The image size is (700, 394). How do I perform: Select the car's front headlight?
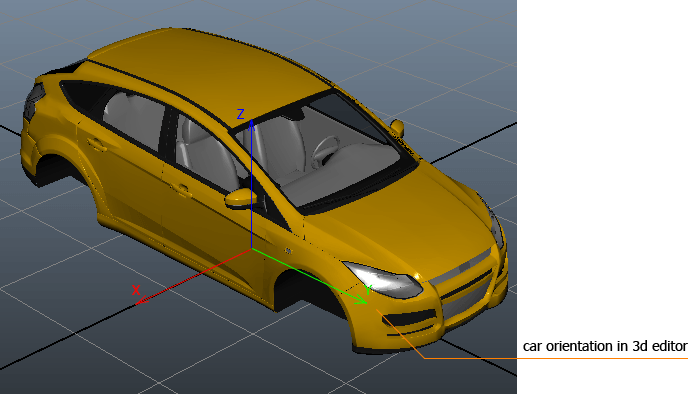coord(383,280)
